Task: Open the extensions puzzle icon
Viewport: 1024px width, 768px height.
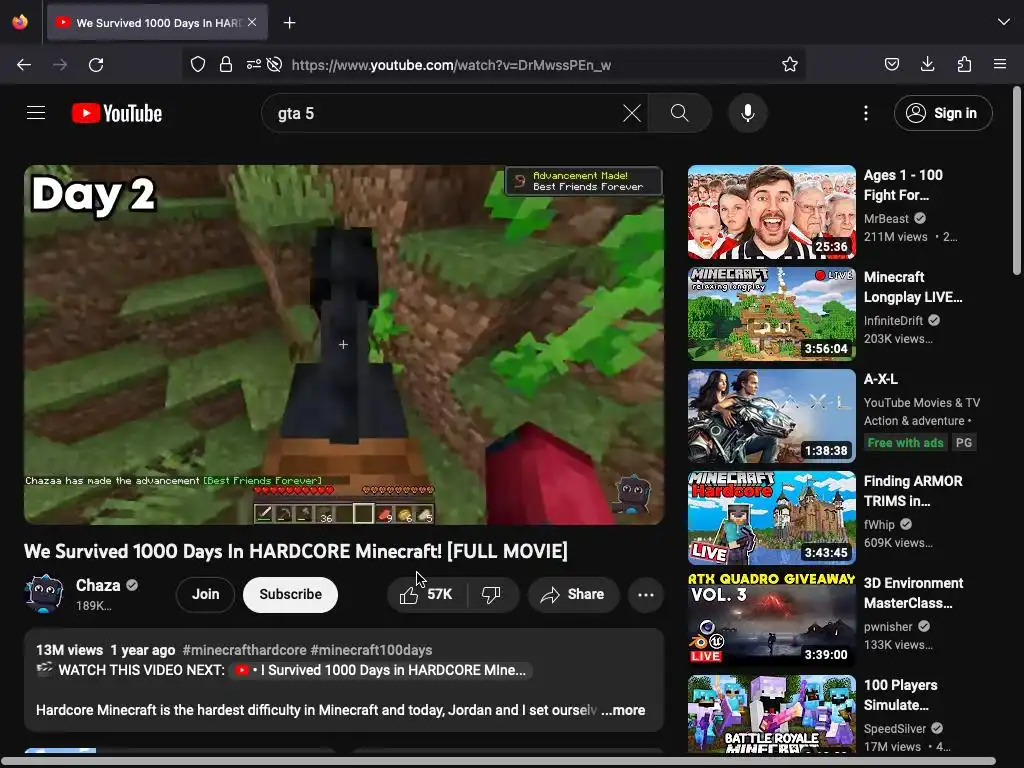Action: 964,64
